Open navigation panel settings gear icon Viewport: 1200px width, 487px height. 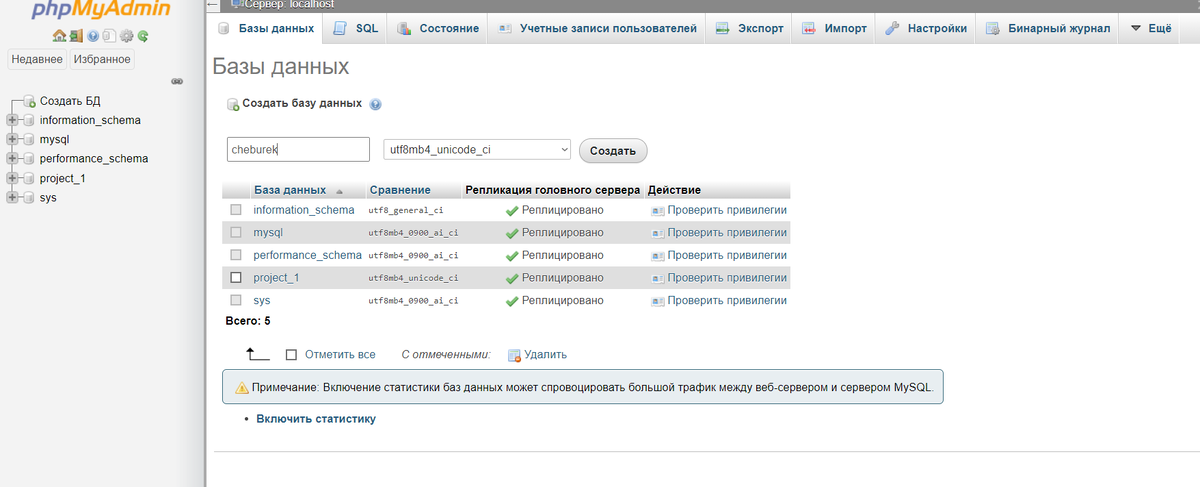point(126,36)
